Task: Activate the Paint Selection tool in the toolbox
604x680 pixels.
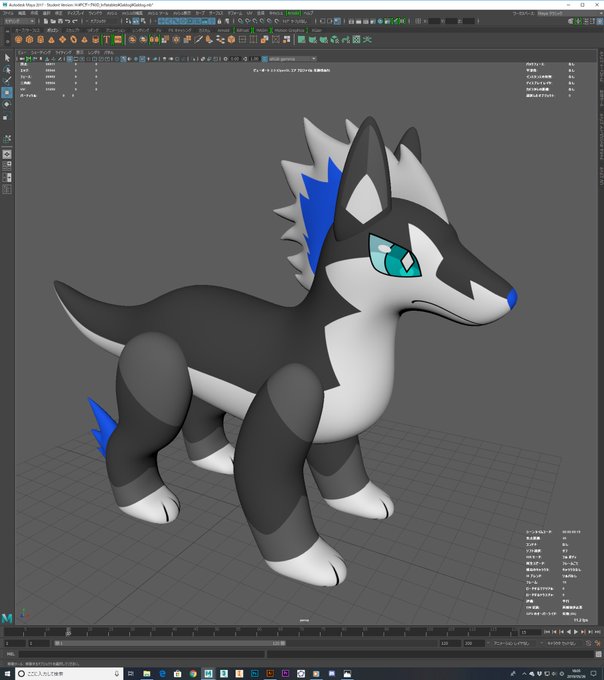Action: [x=7, y=81]
